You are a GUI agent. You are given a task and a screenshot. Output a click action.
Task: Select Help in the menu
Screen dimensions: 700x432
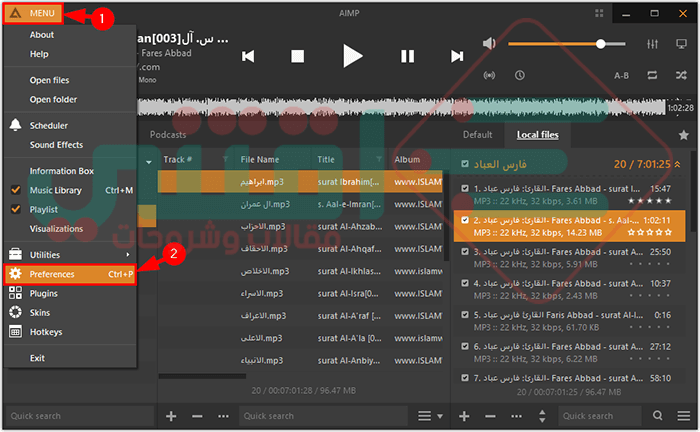[39, 54]
